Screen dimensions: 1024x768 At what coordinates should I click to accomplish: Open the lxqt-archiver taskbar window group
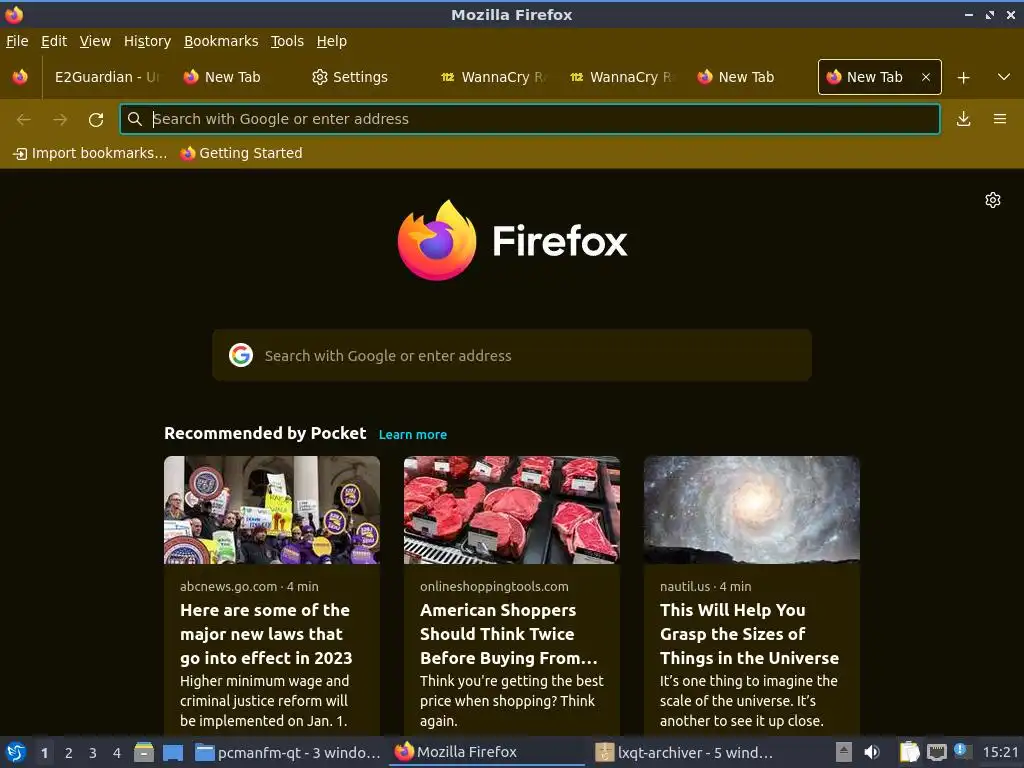[686, 752]
